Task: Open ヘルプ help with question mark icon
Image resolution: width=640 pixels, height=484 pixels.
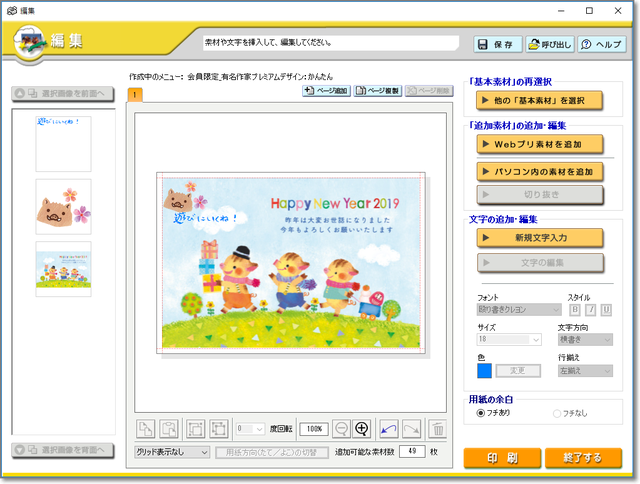Action: coord(599,45)
